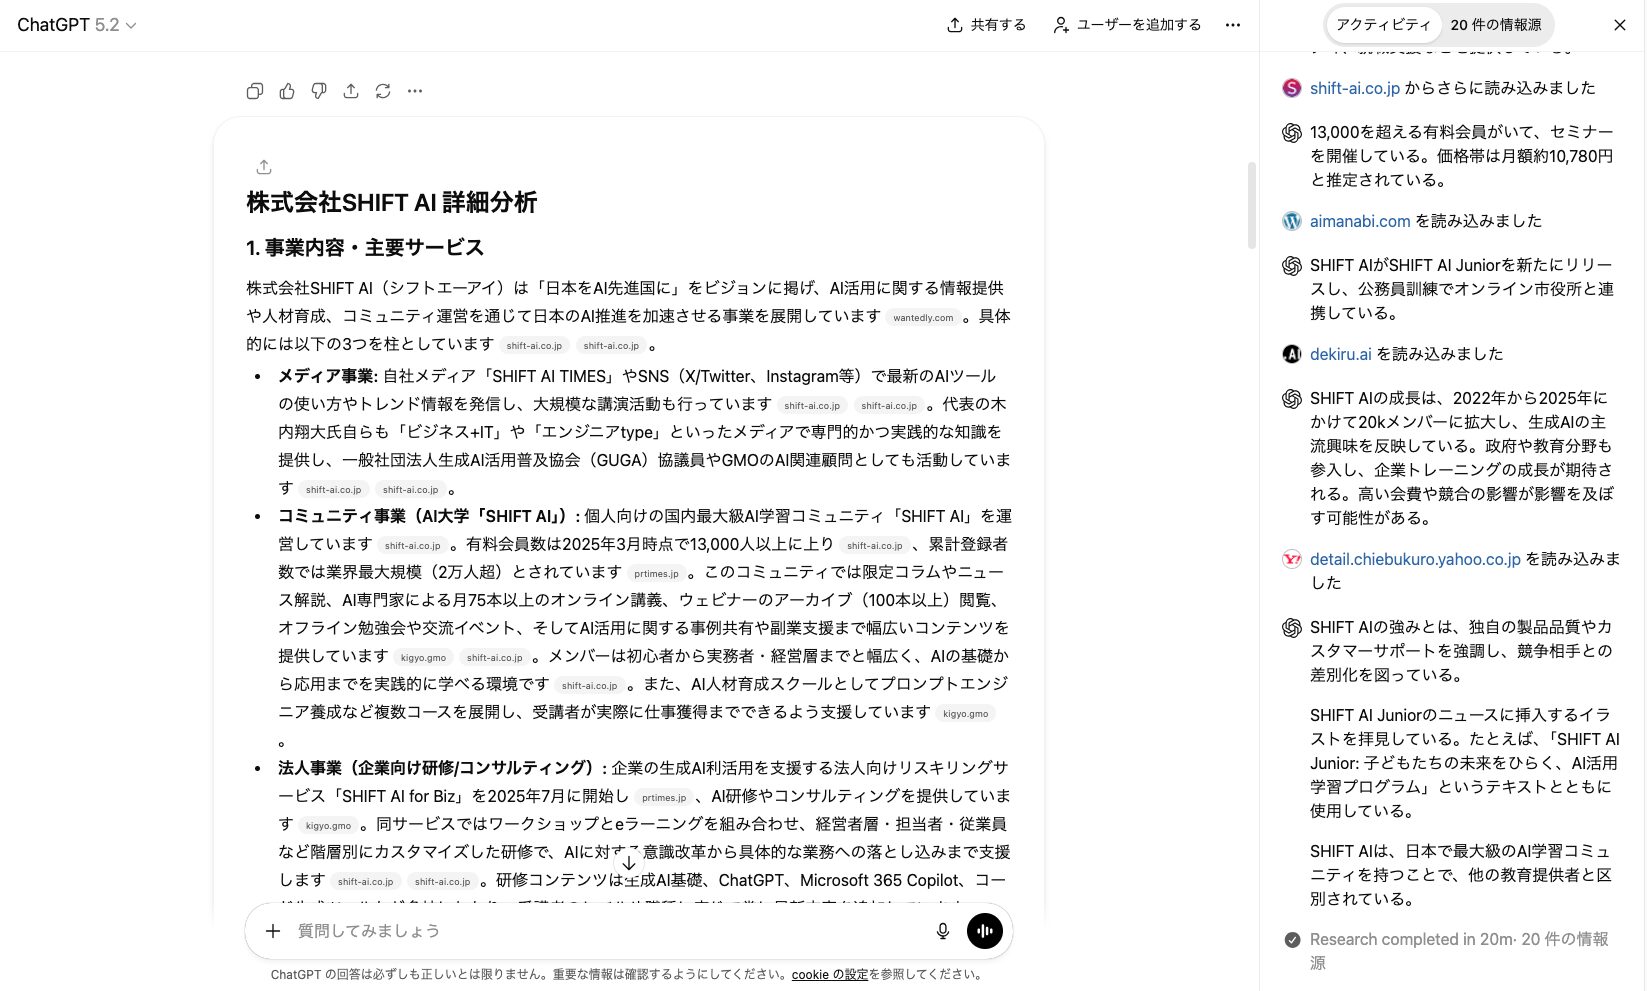Open the ChatGPT 5.2 model selector

[77, 25]
